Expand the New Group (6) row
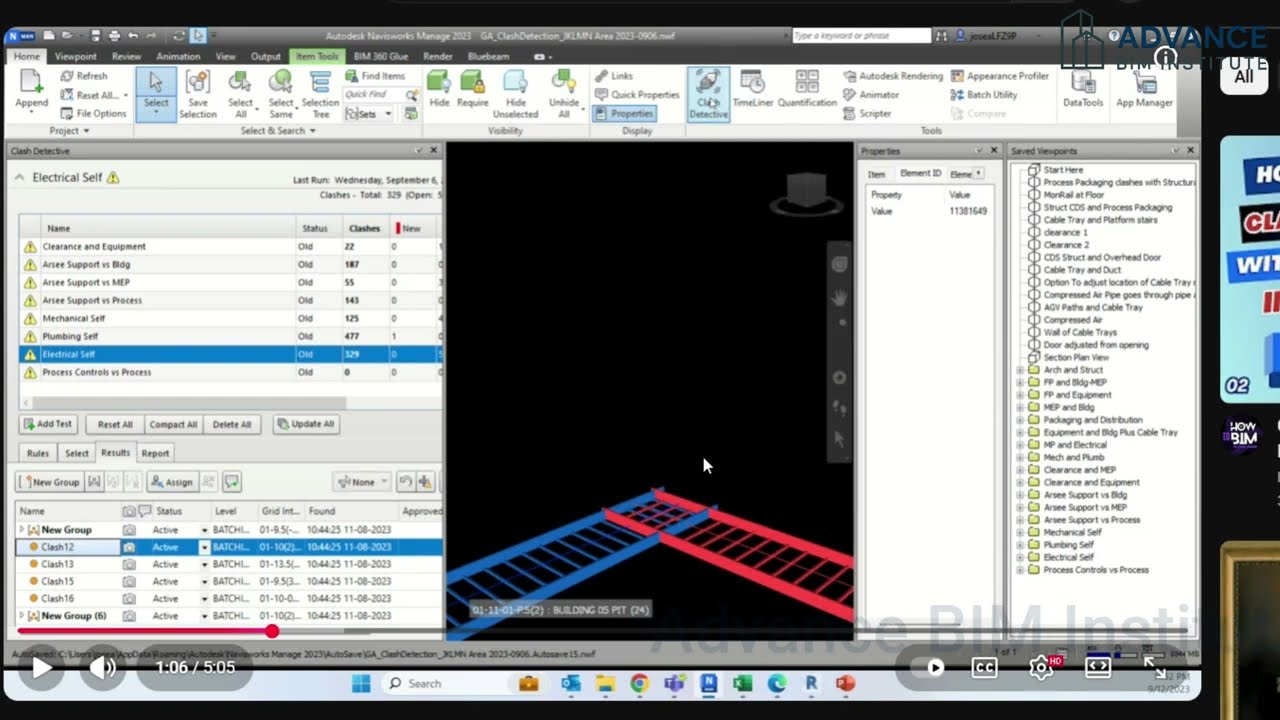This screenshot has height=720, width=1280. (22, 616)
